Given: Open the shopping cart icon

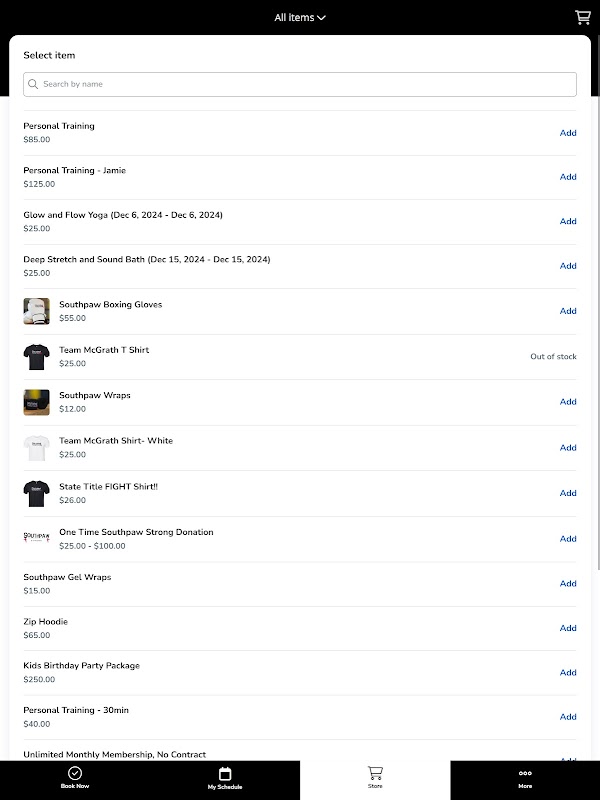Looking at the screenshot, I should [582, 17].
